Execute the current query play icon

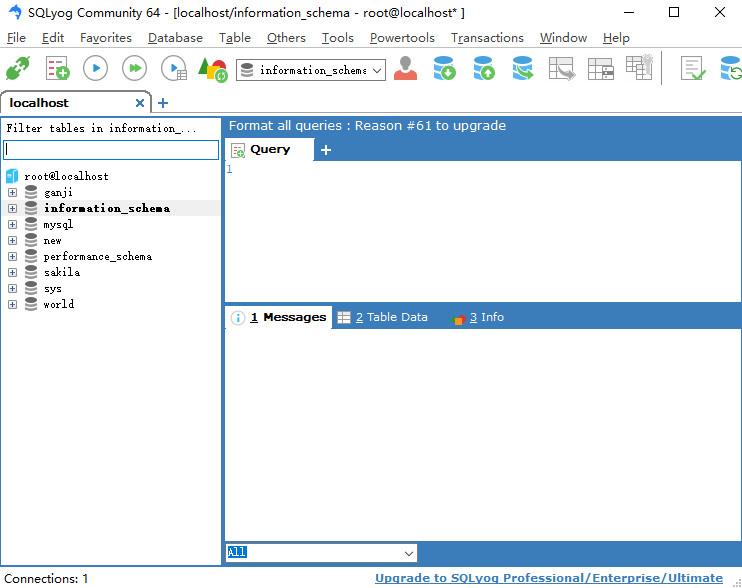(x=96, y=69)
